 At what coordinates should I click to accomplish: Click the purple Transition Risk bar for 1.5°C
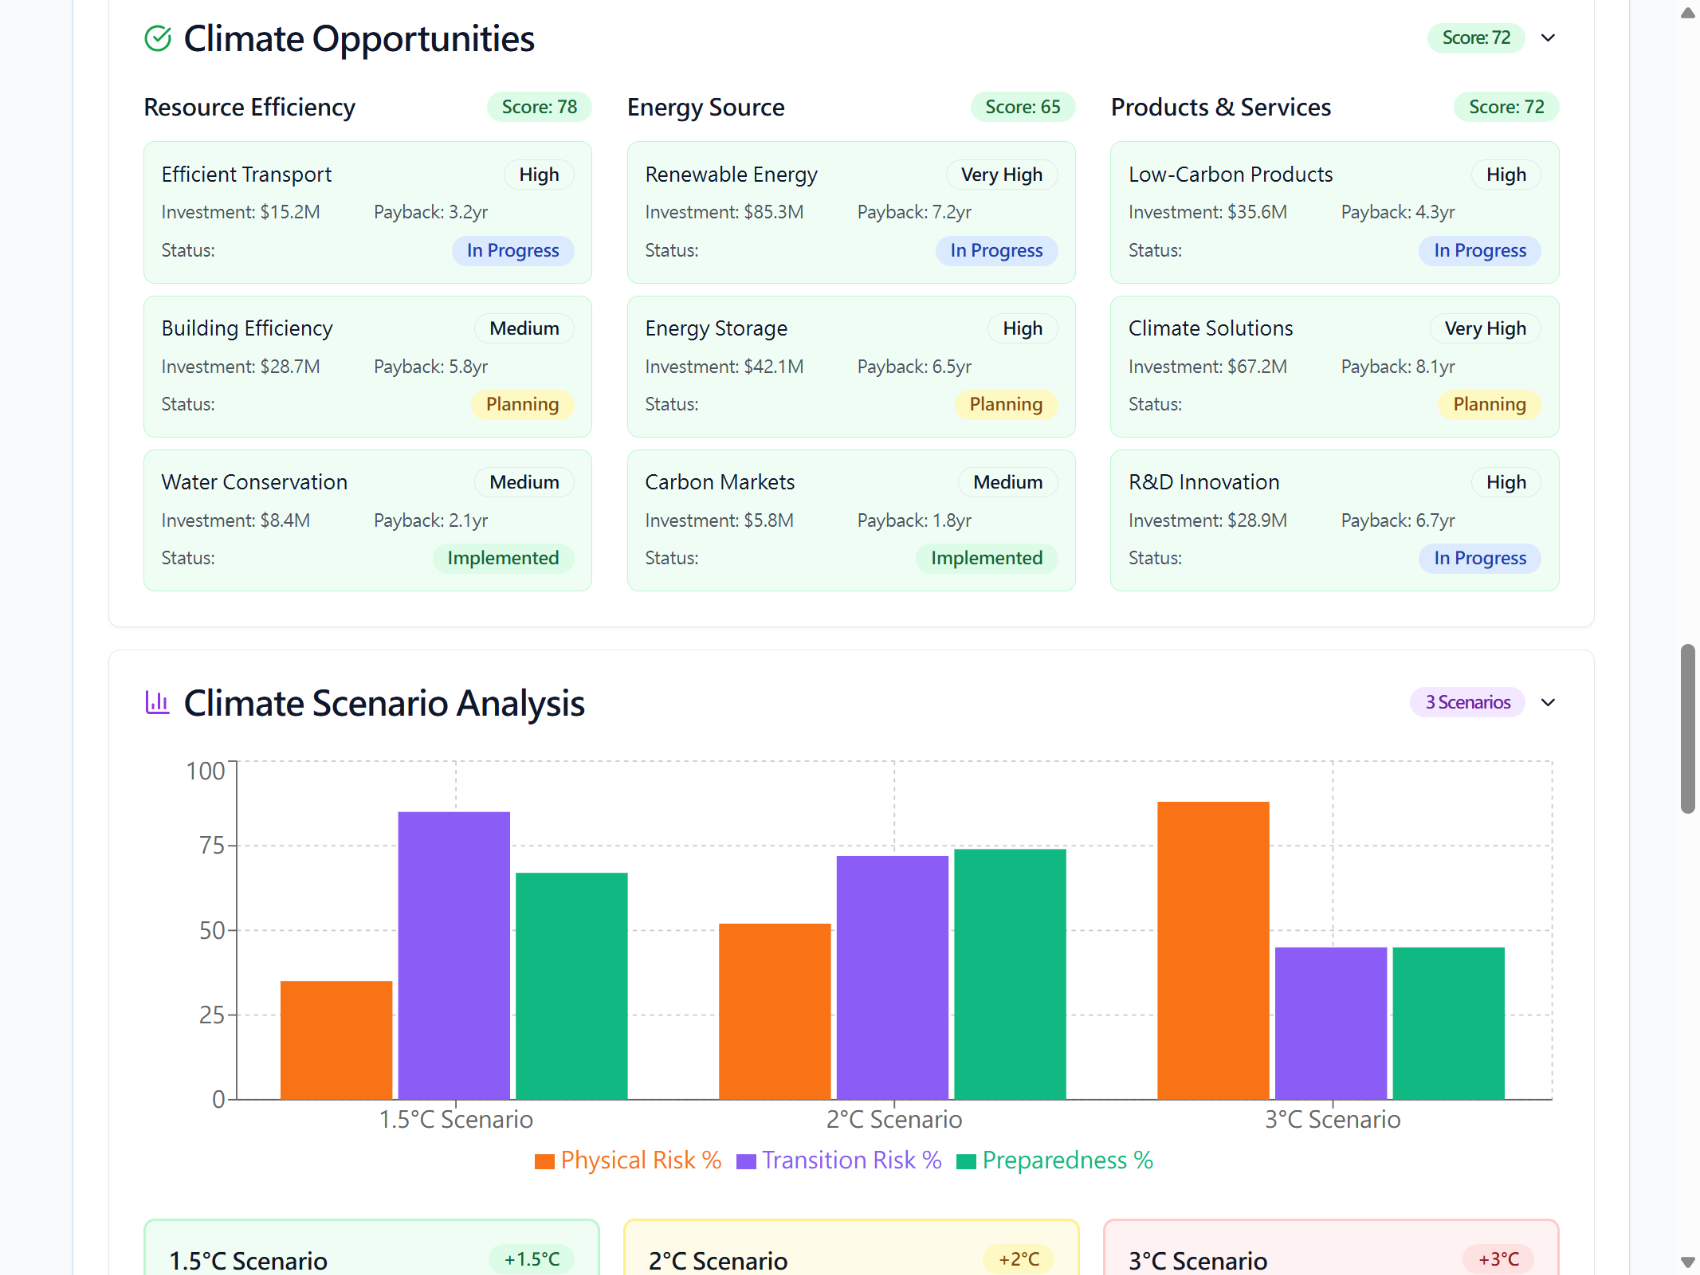[x=454, y=955]
